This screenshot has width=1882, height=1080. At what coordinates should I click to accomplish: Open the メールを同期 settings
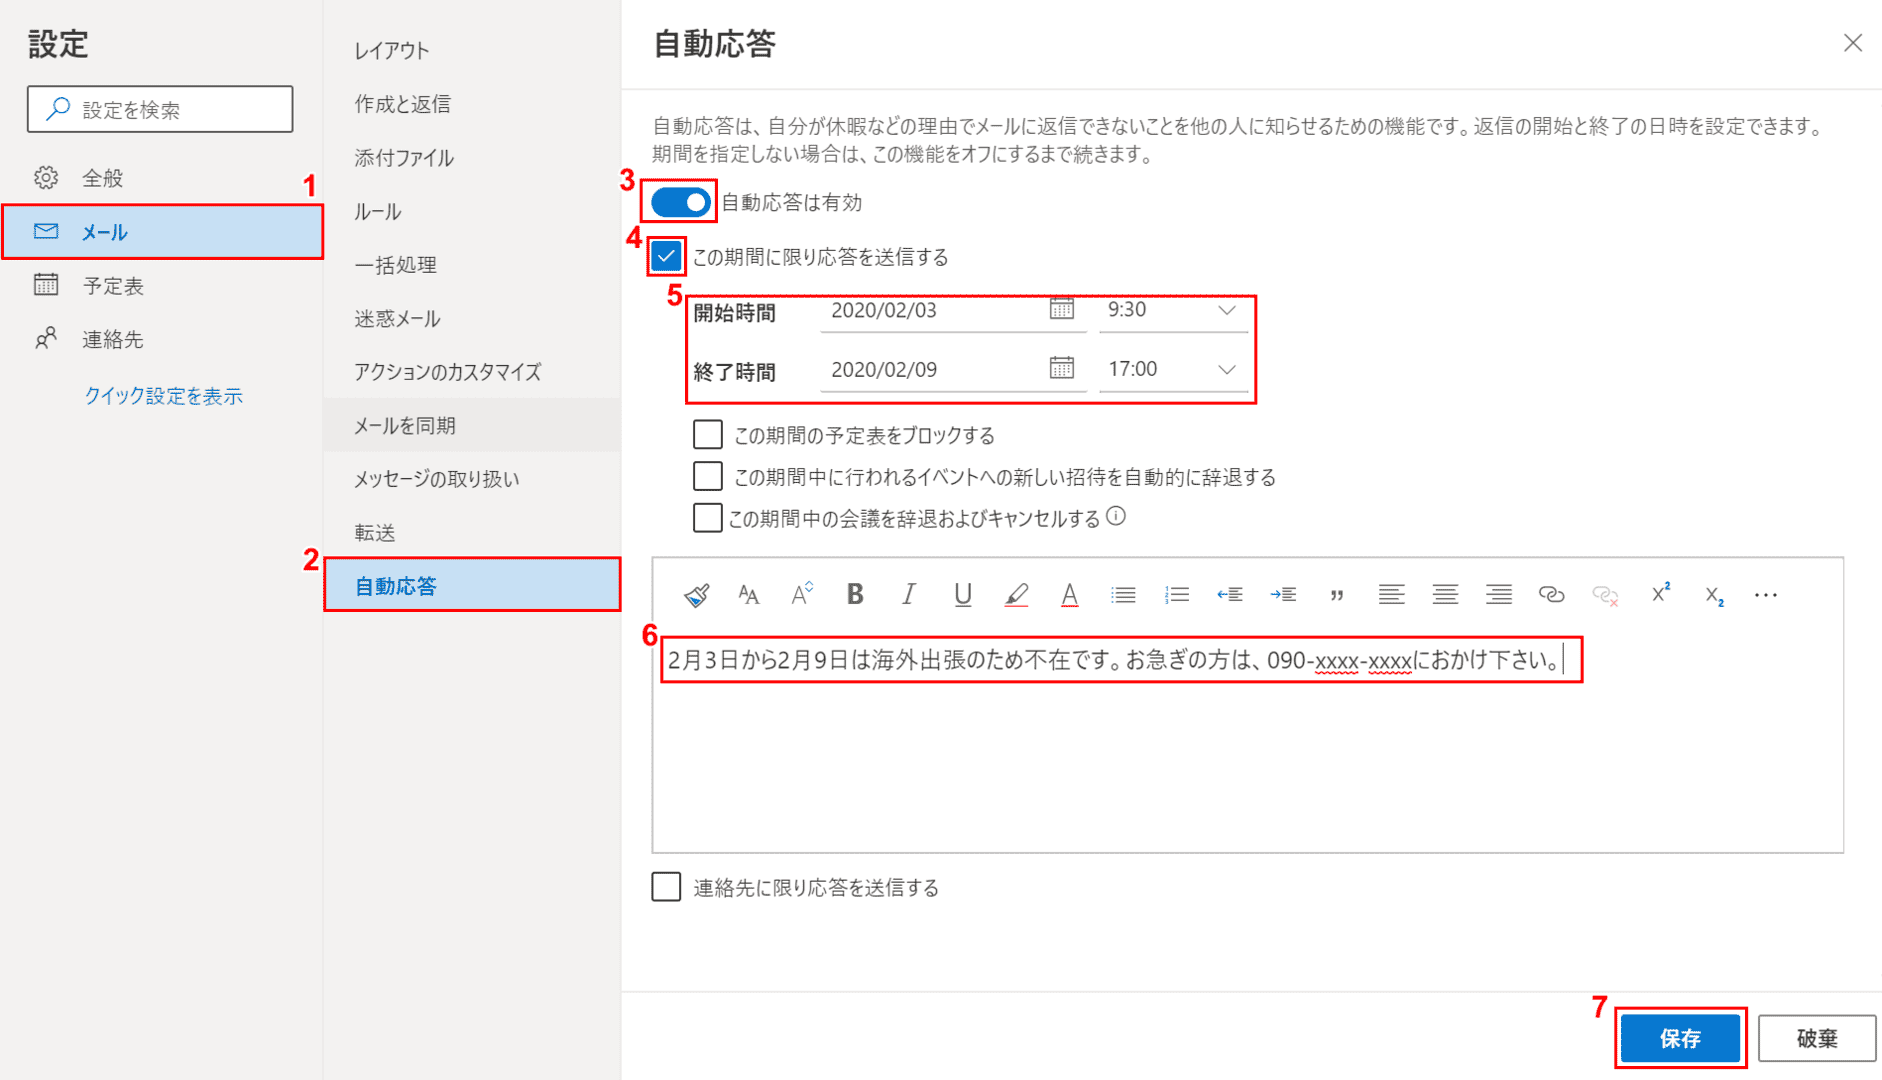point(472,426)
